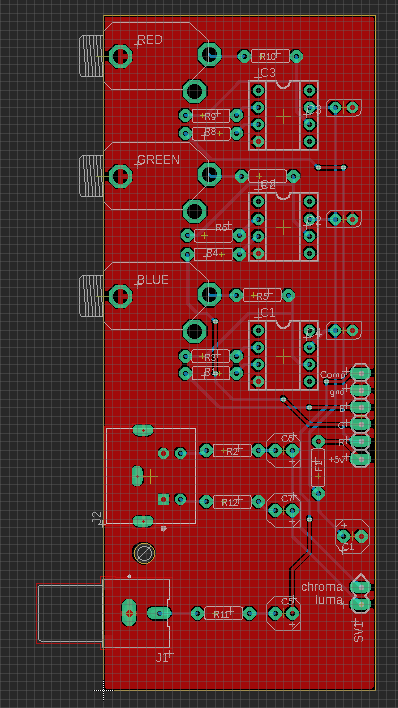This screenshot has height=708, width=398.
Task: Select the R11 resistor body
Action: [223, 613]
